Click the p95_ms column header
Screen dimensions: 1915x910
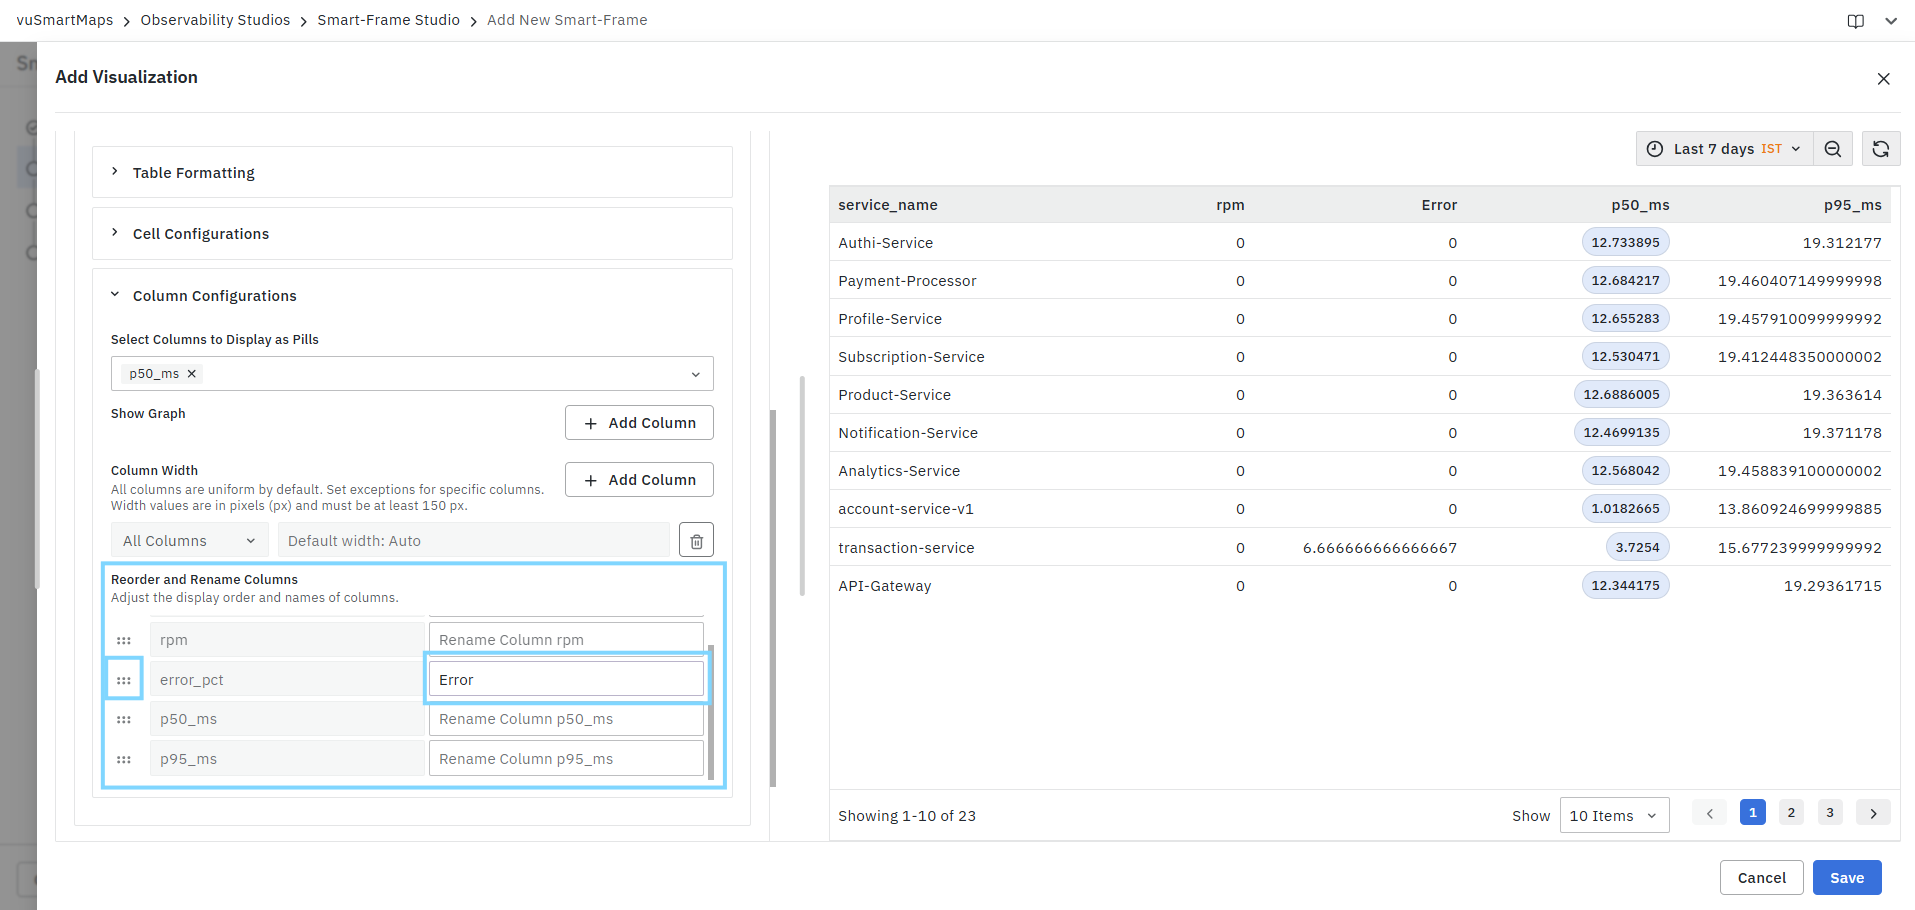(1852, 205)
